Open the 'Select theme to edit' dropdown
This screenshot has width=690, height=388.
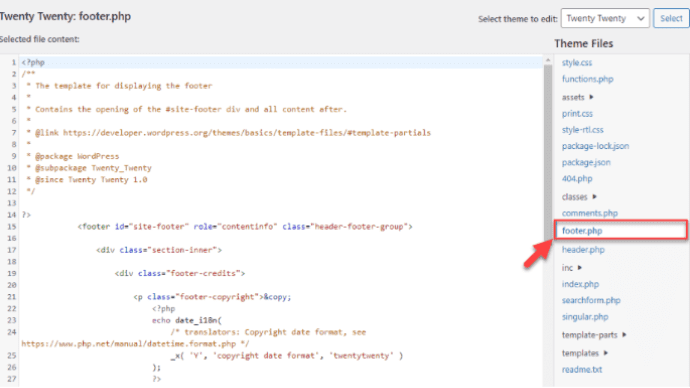click(x=605, y=18)
